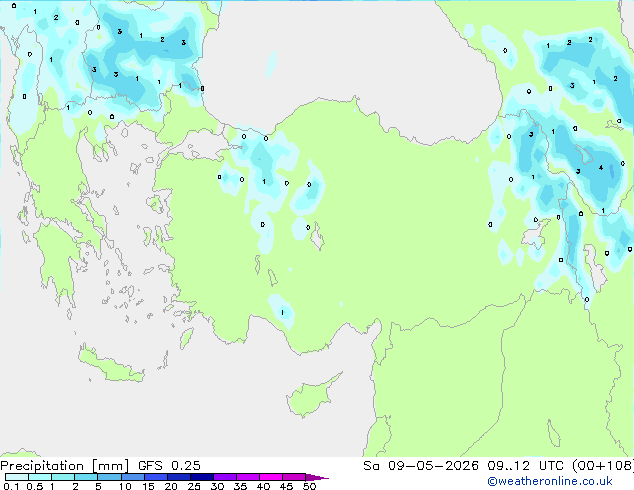Click the '15' legend scale label
Viewport: 634px width, 490px height.
click(148, 486)
